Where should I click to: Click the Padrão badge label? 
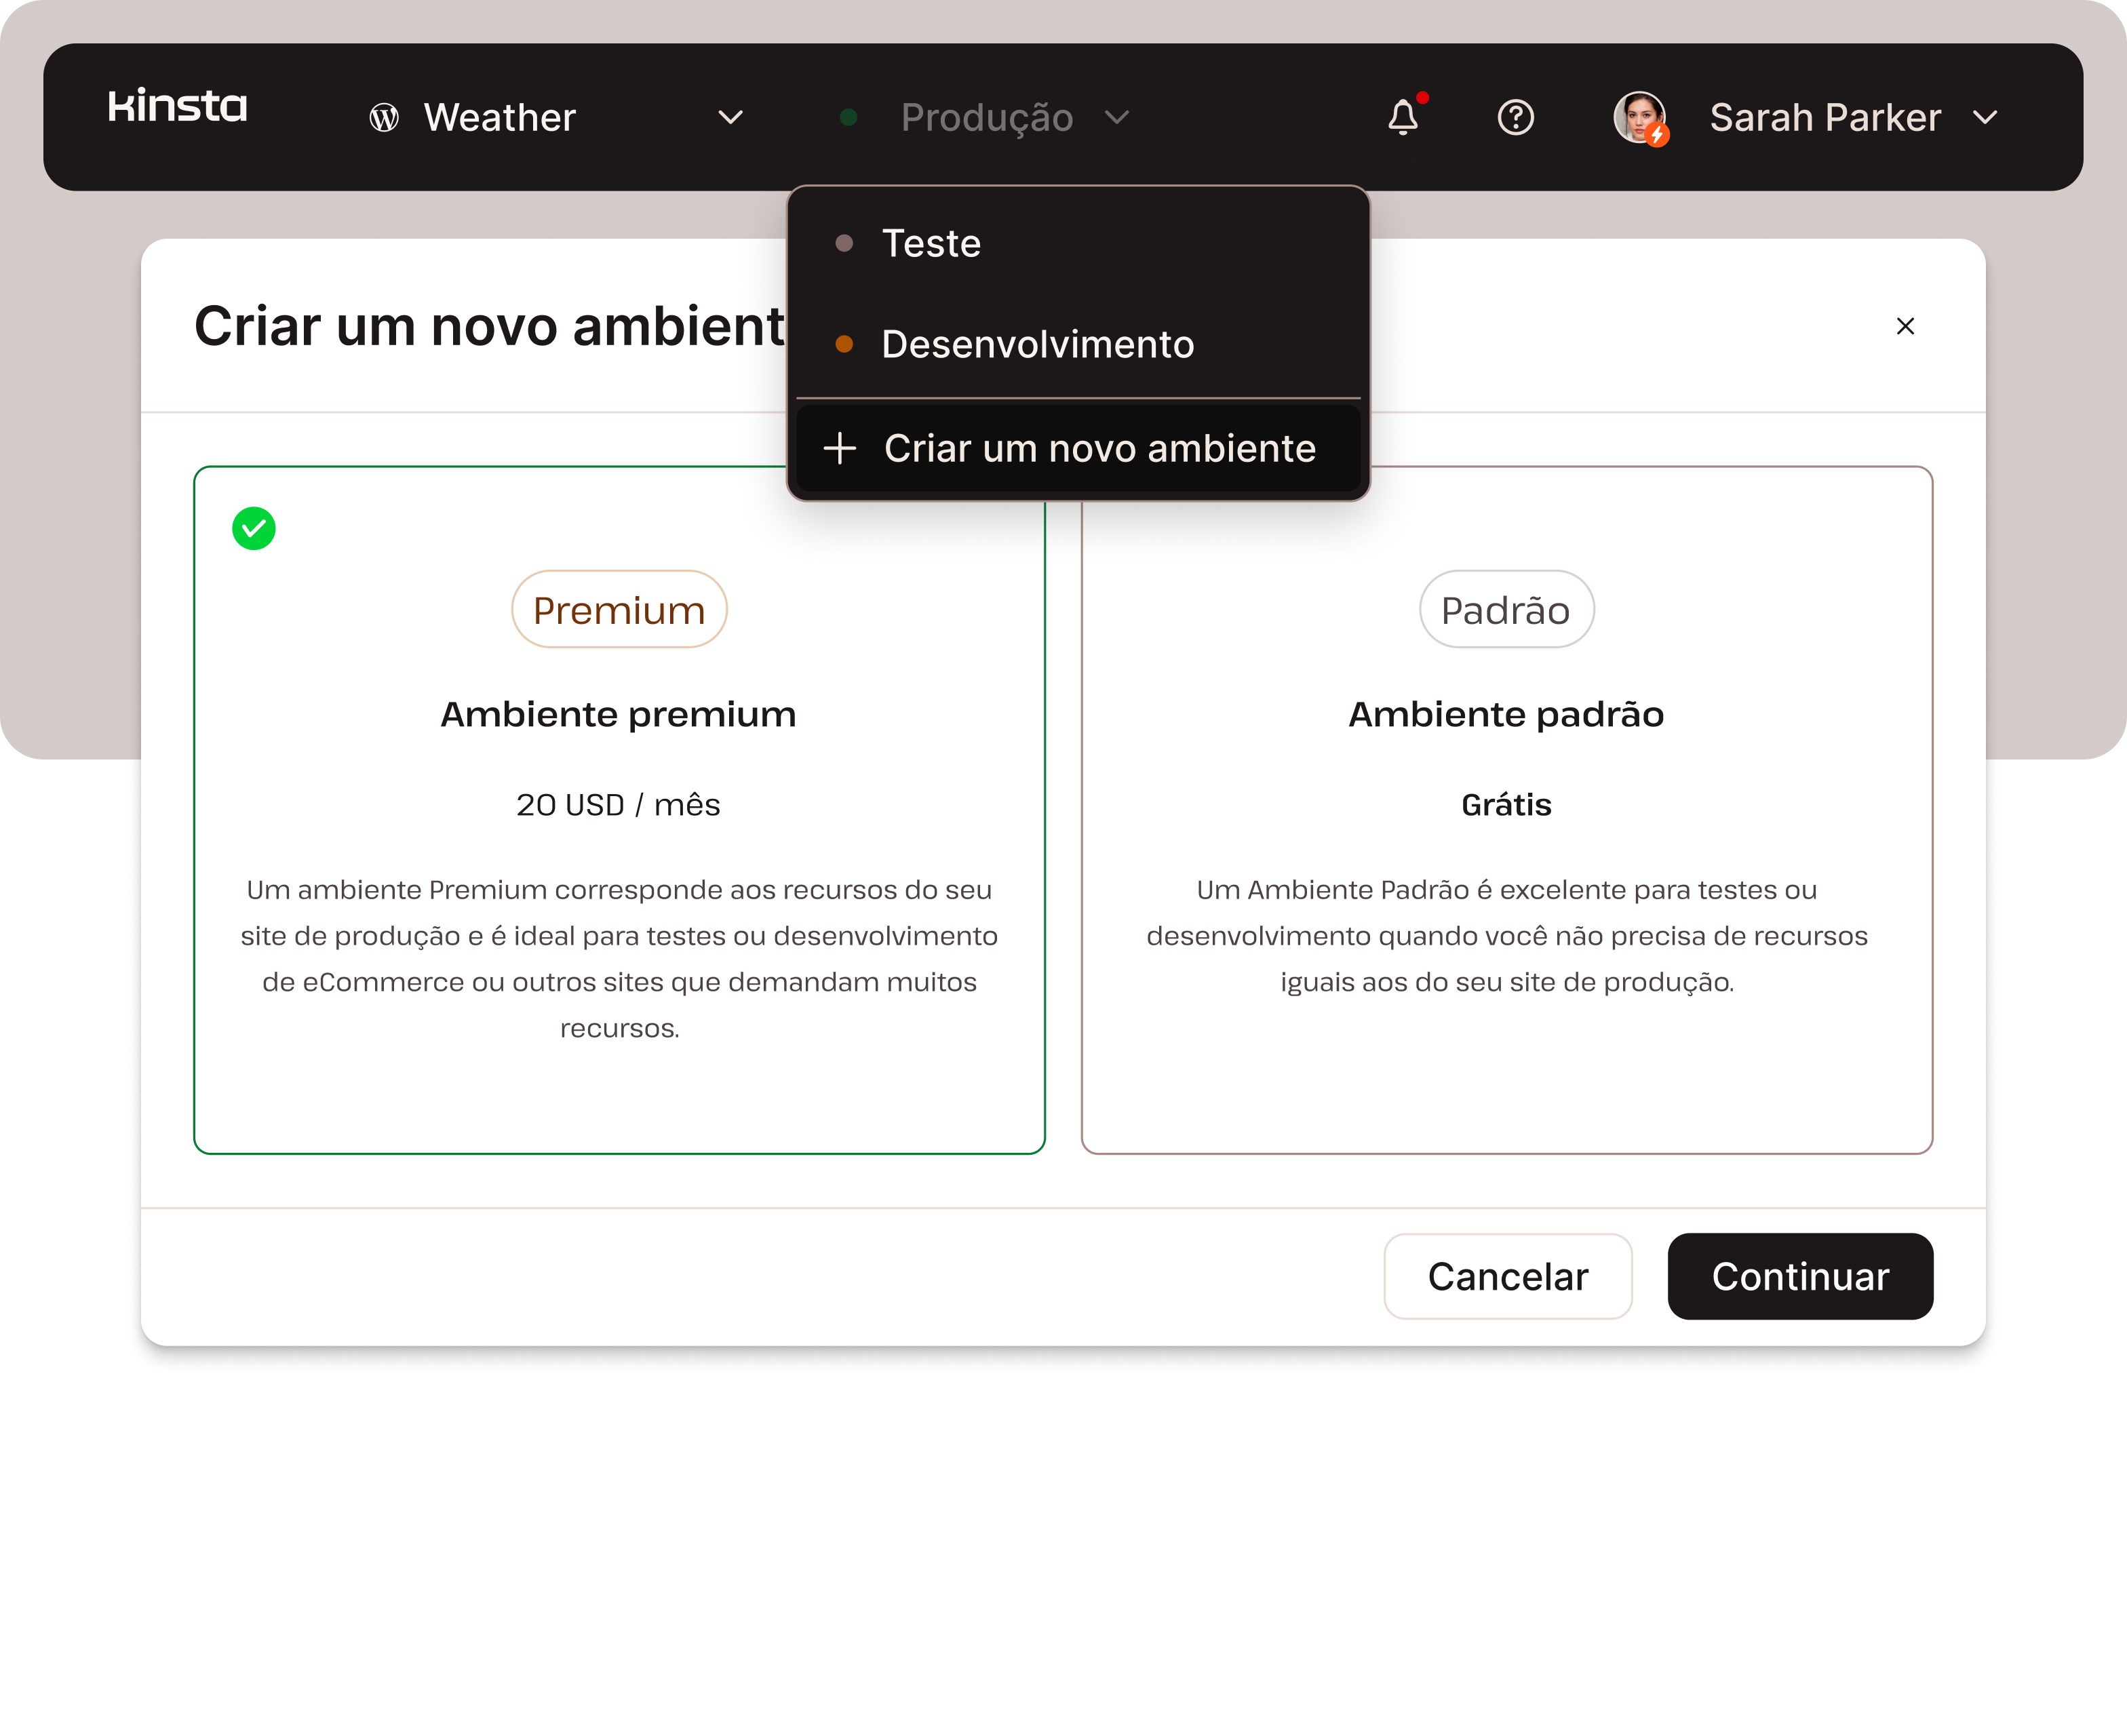1506,609
